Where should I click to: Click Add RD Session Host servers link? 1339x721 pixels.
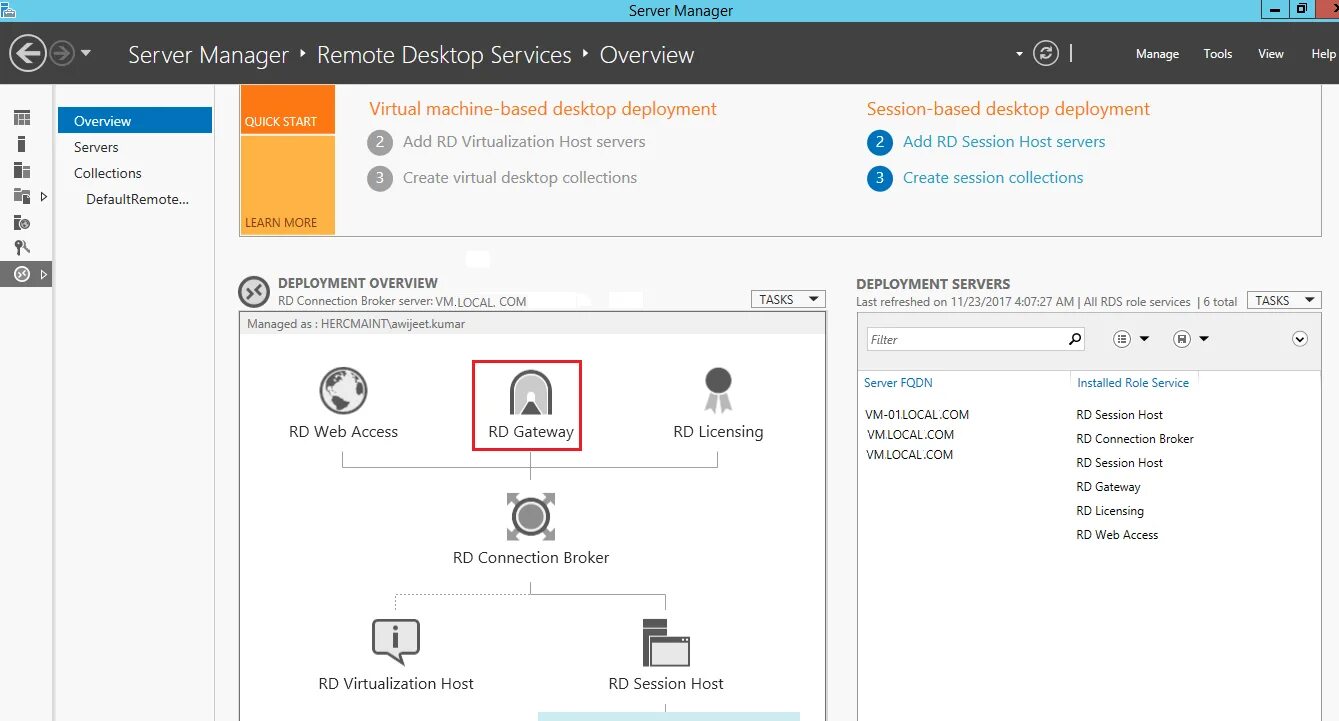coord(1004,142)
